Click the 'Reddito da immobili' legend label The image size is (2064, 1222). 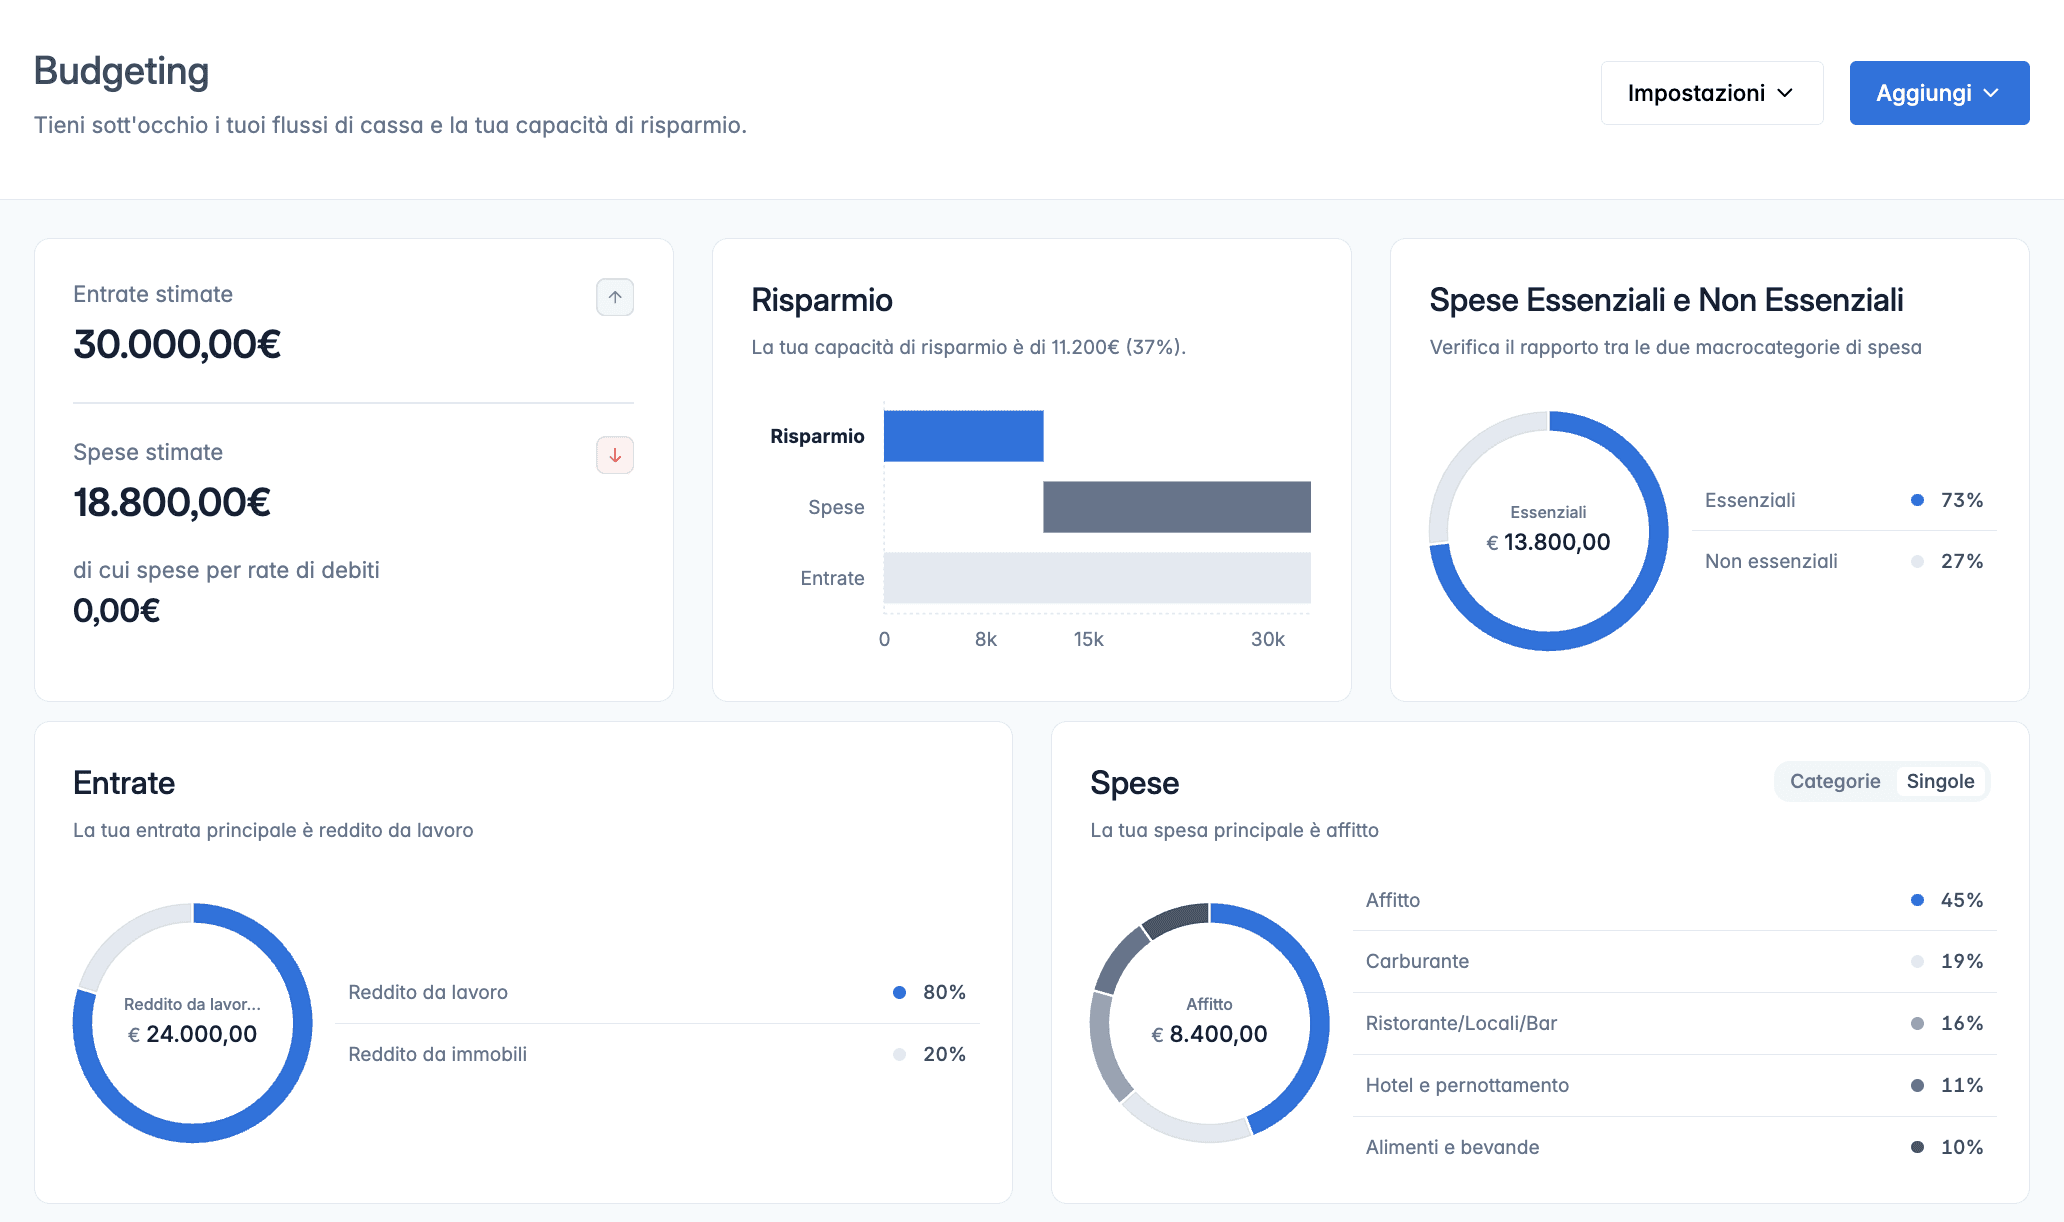(437, 1054)
